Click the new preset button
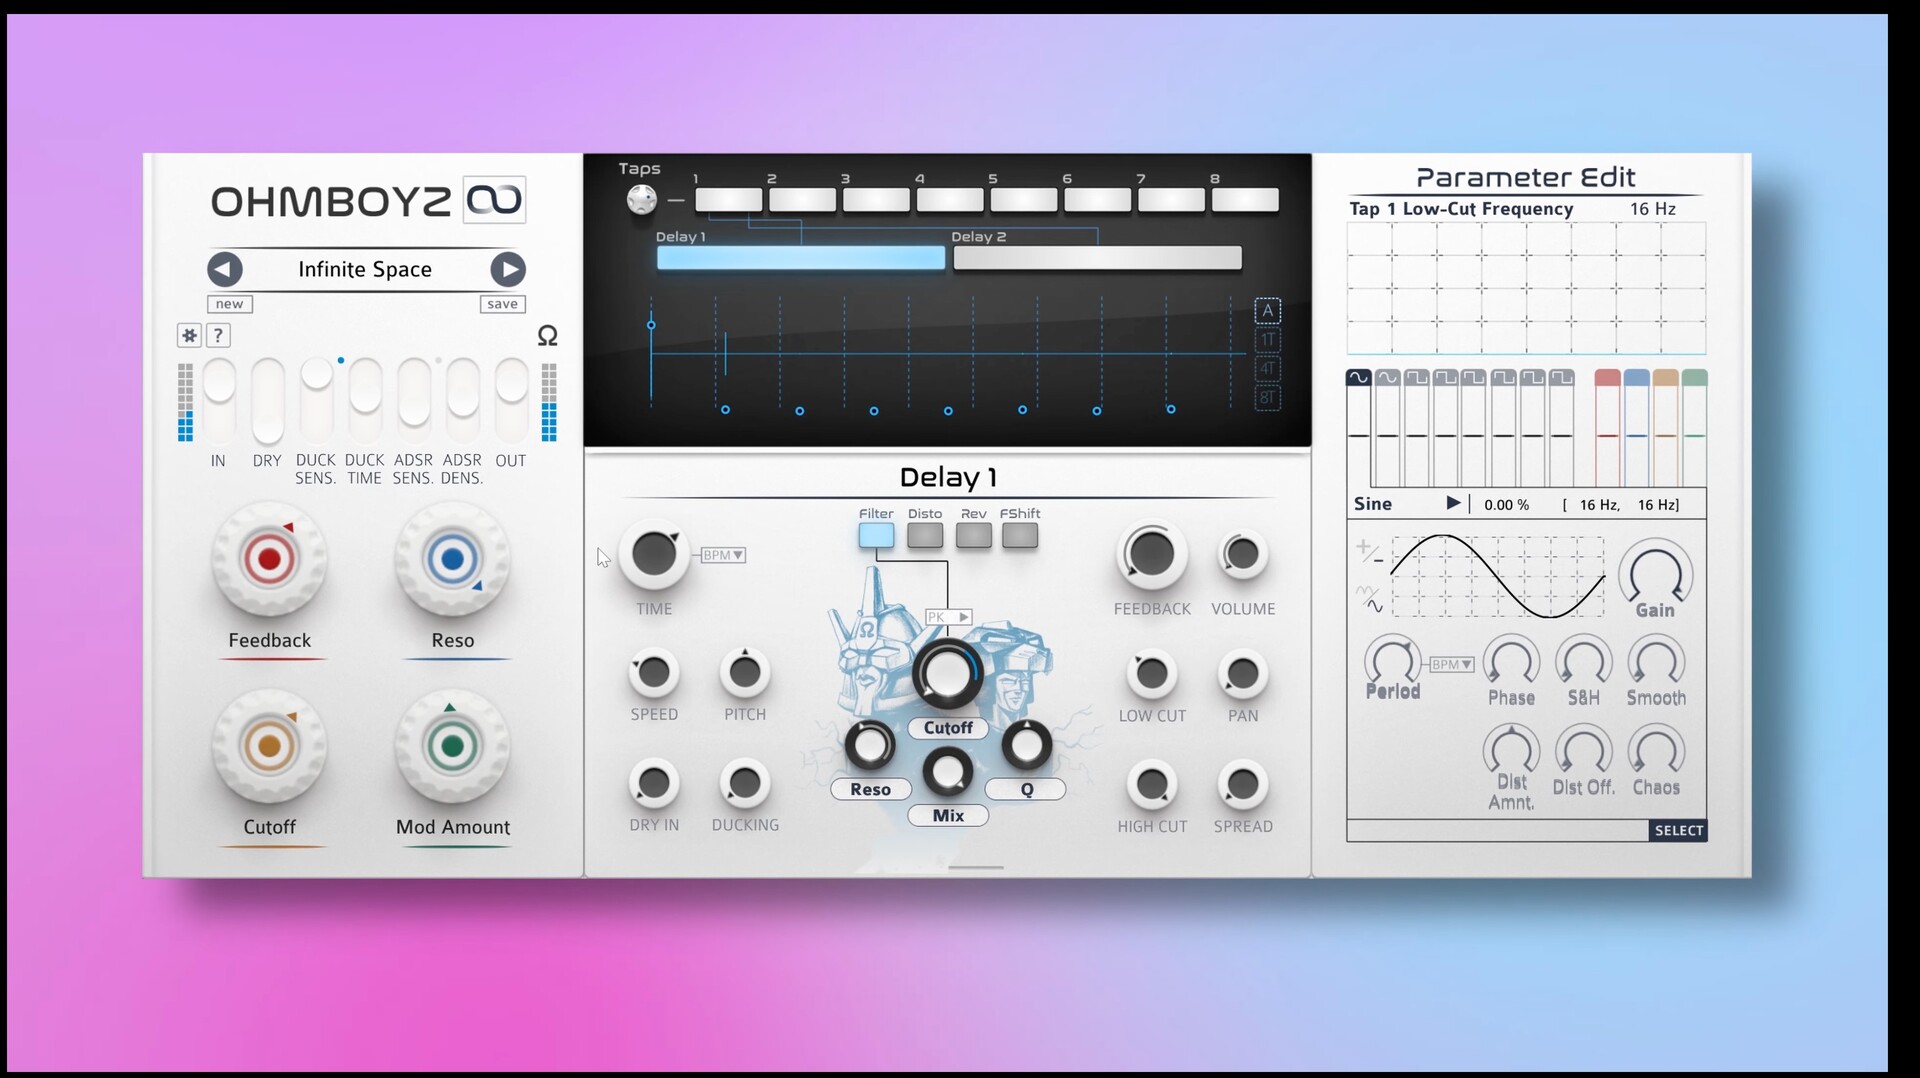 point(229,304)
